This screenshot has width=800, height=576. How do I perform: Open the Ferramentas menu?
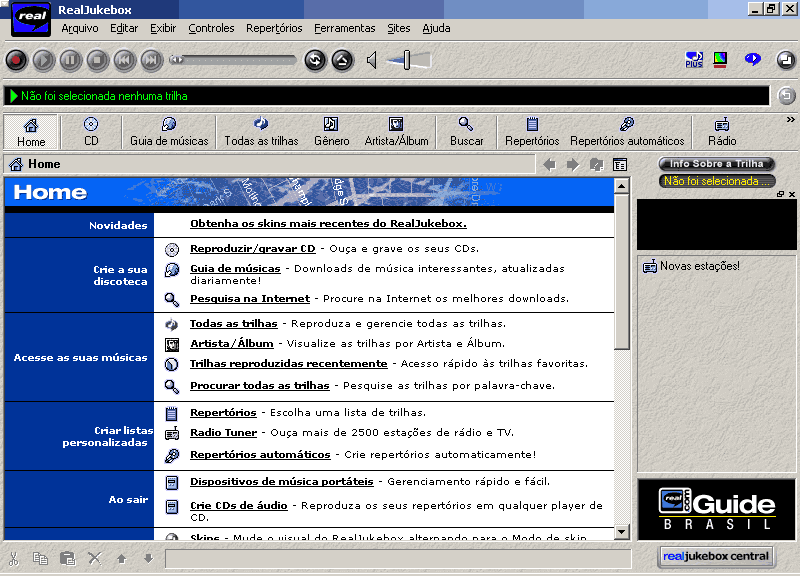345,28
